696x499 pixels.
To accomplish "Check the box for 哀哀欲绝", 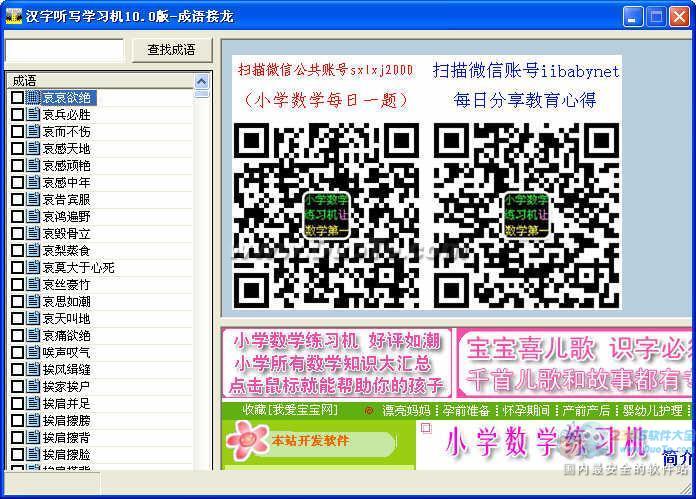I will 17,98.
